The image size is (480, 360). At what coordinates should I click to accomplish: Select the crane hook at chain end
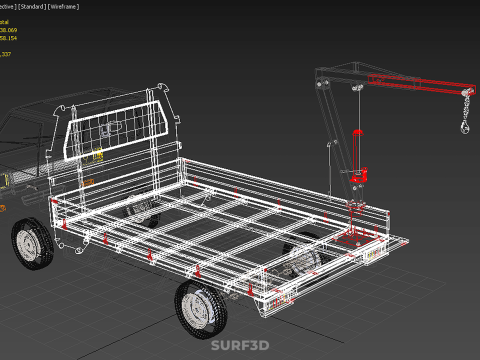[x=465, y=127]
